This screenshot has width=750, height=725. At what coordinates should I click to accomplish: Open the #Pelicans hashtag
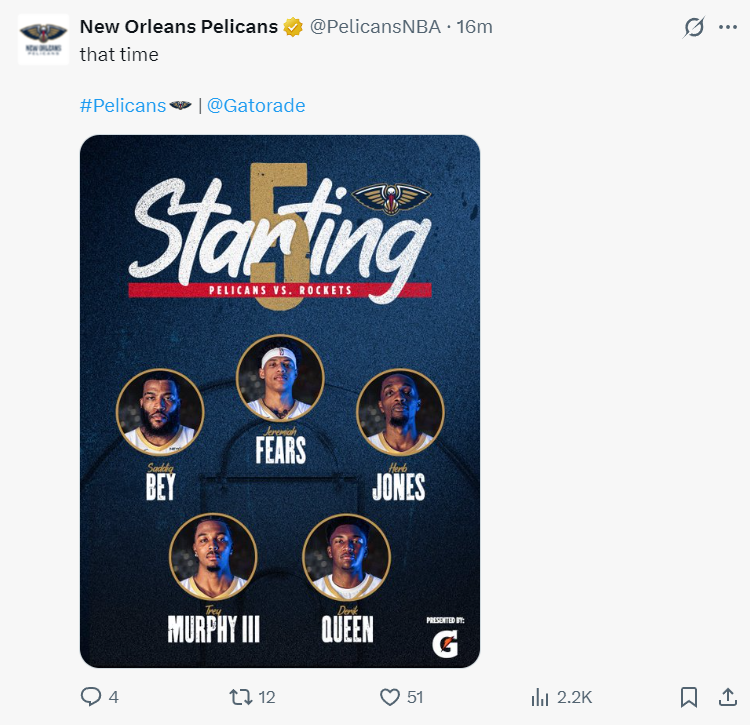coord(123,105)
